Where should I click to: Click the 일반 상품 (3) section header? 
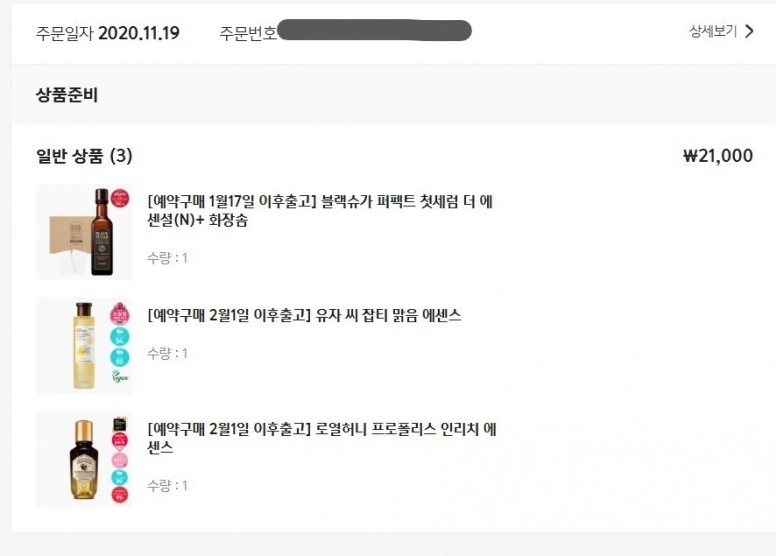84,156
